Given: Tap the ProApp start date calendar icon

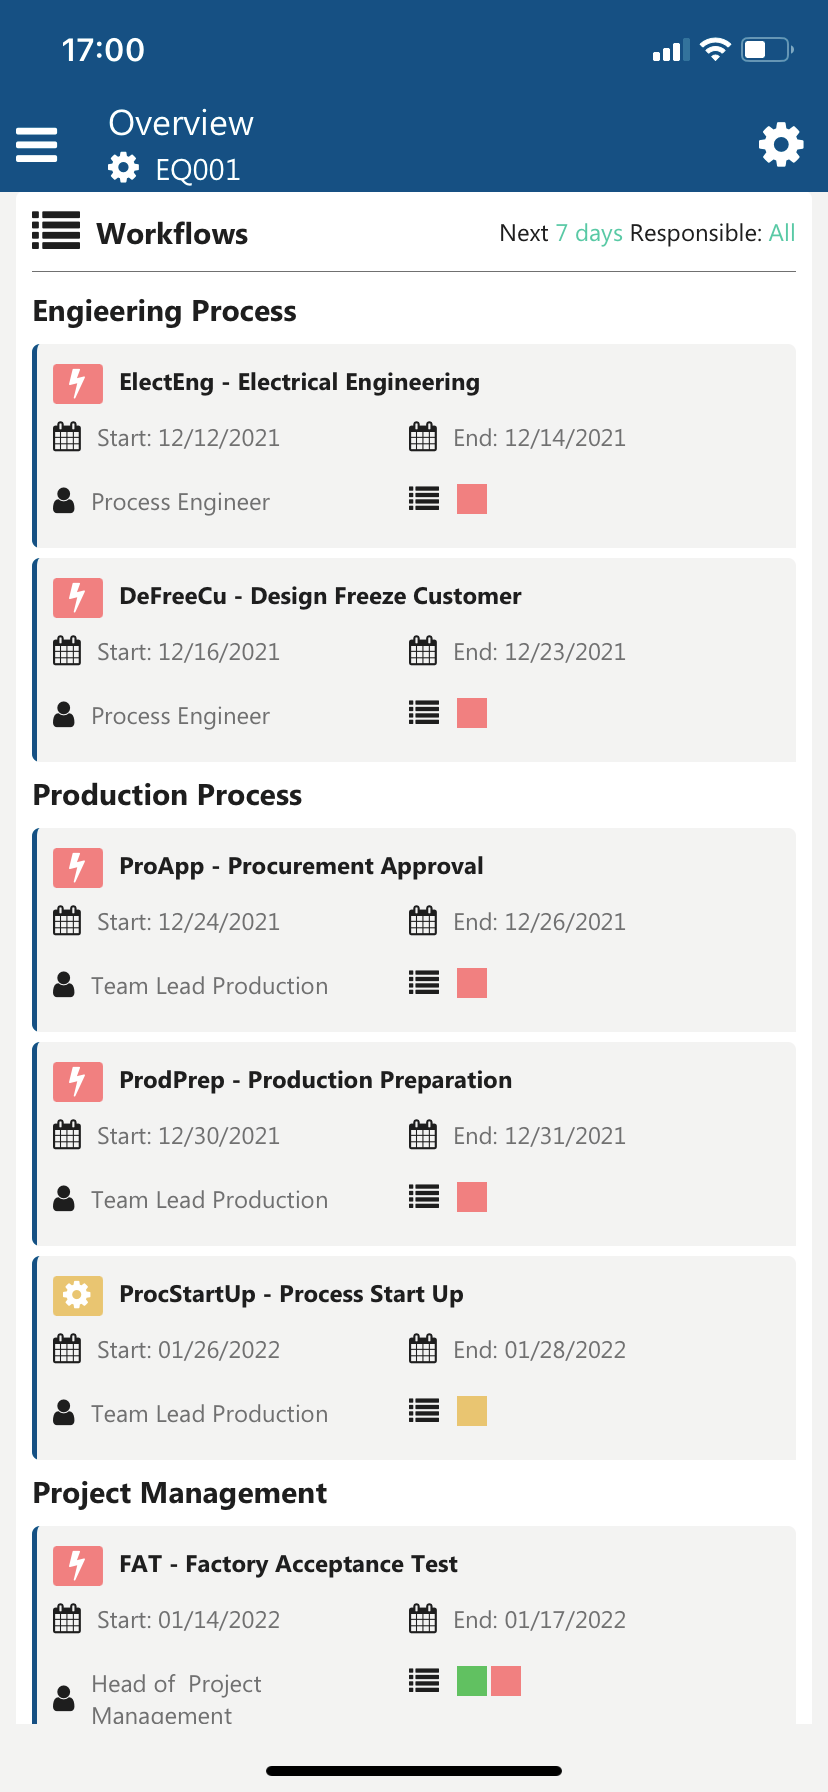Looking at the screenshot, I should [x=67, y=921].
